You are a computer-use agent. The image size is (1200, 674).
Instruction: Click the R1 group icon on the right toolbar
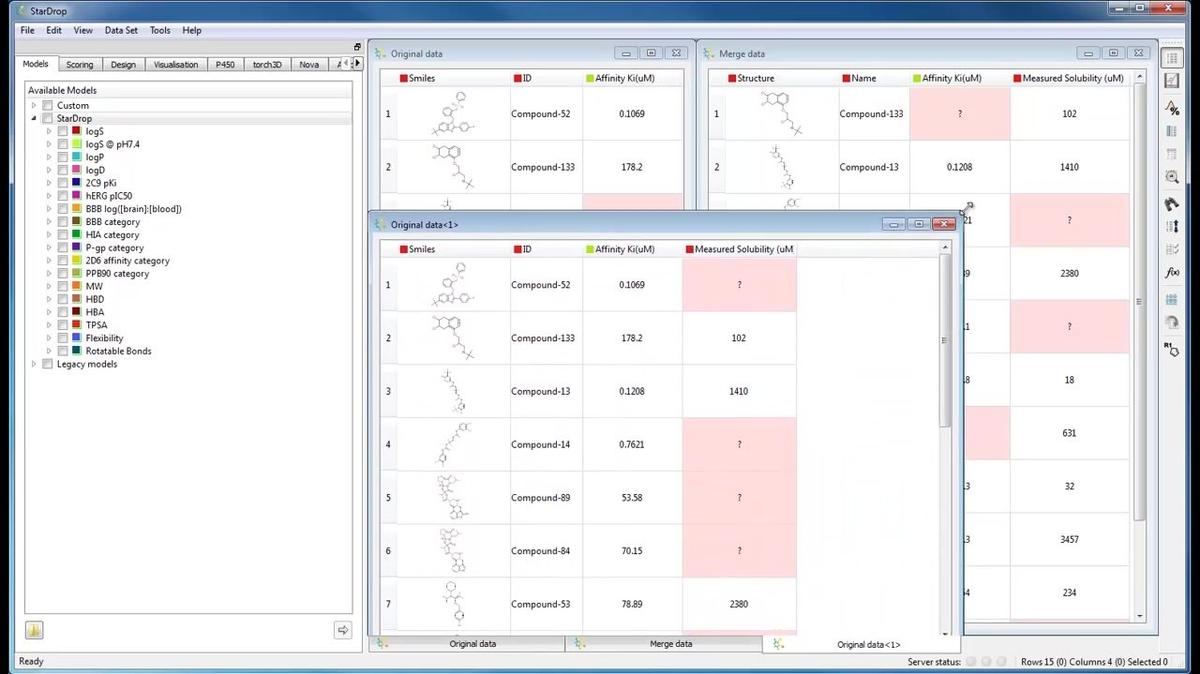coord(1172,345)
